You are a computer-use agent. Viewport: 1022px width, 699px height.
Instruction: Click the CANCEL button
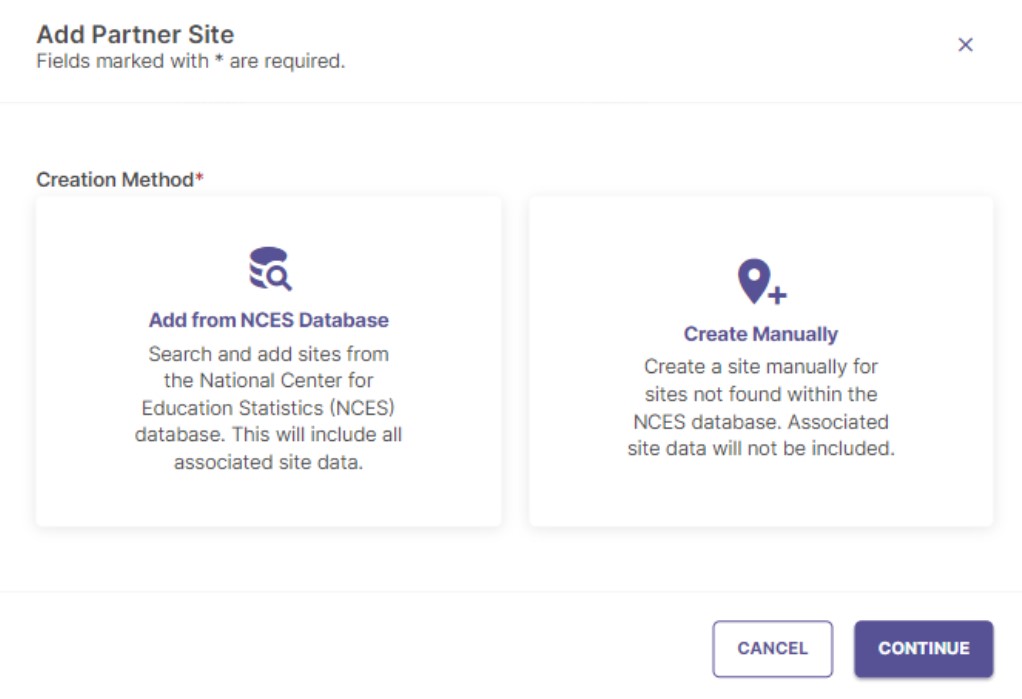point(772,648)
